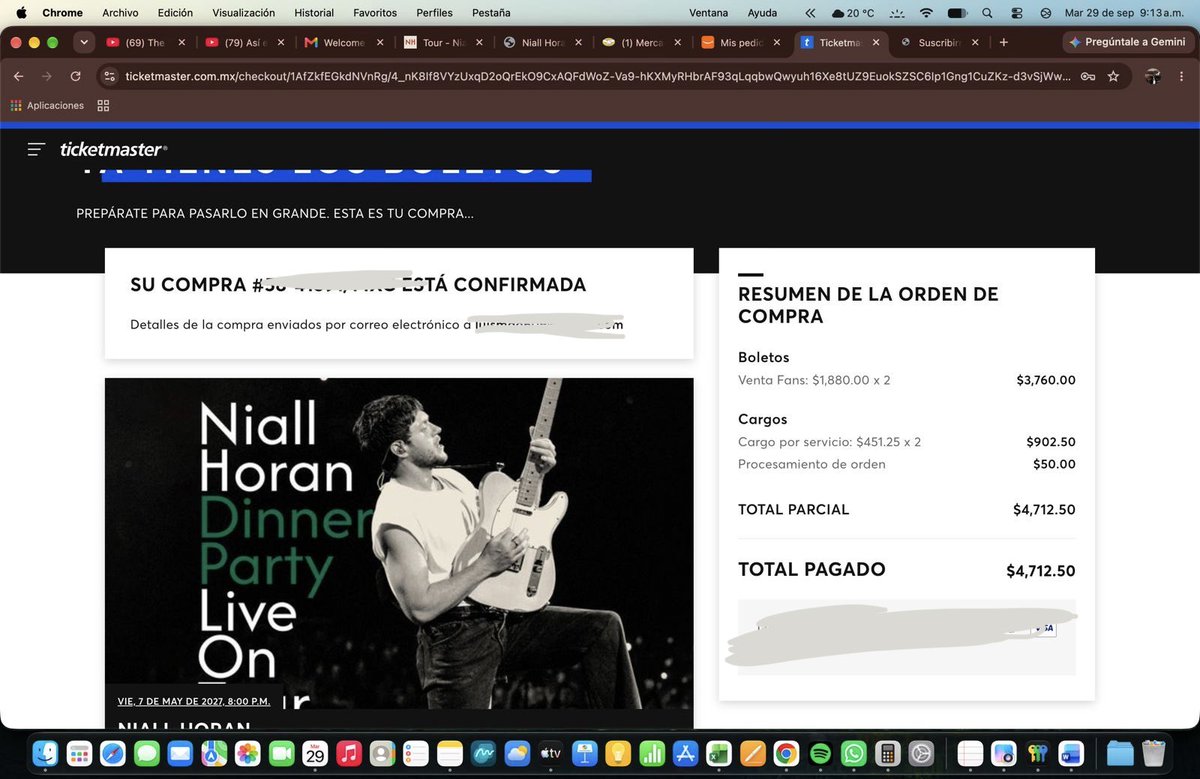Click the Pregúntale a Gemini button
The image size is (1200, 779).
(1127, 43)
